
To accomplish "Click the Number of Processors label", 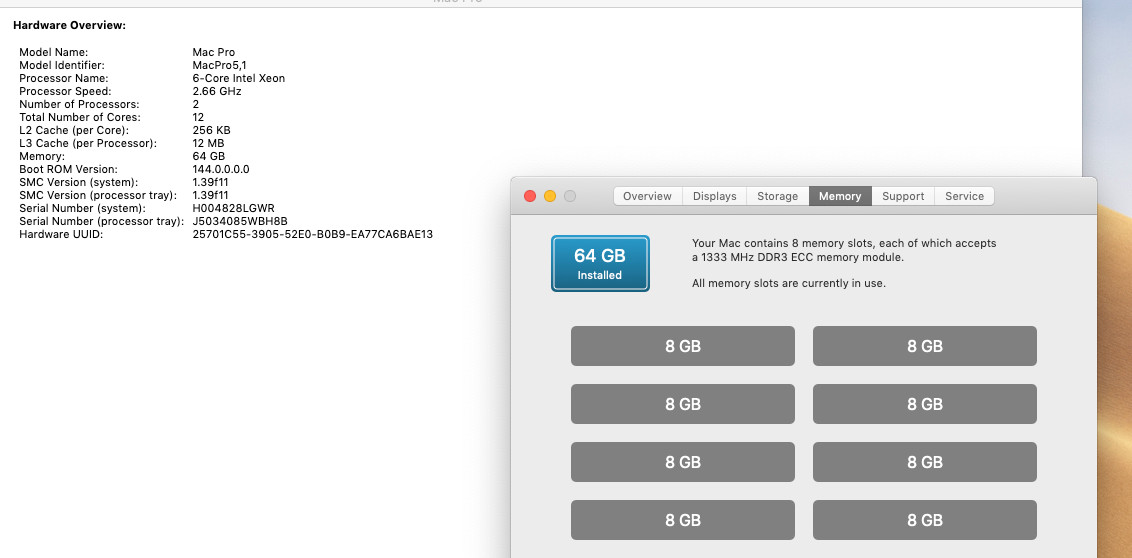I will [x=79, y=104].
